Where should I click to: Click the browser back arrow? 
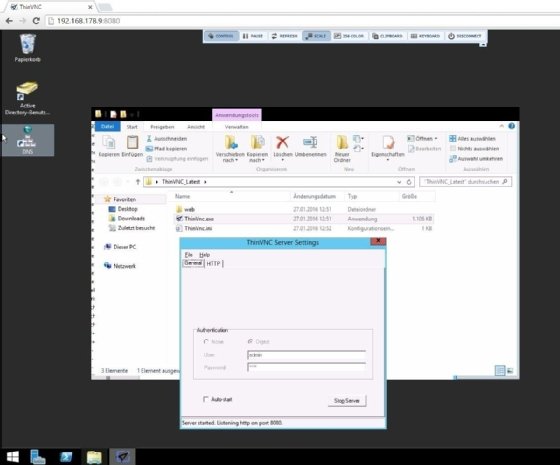click(x=9, y=21)
